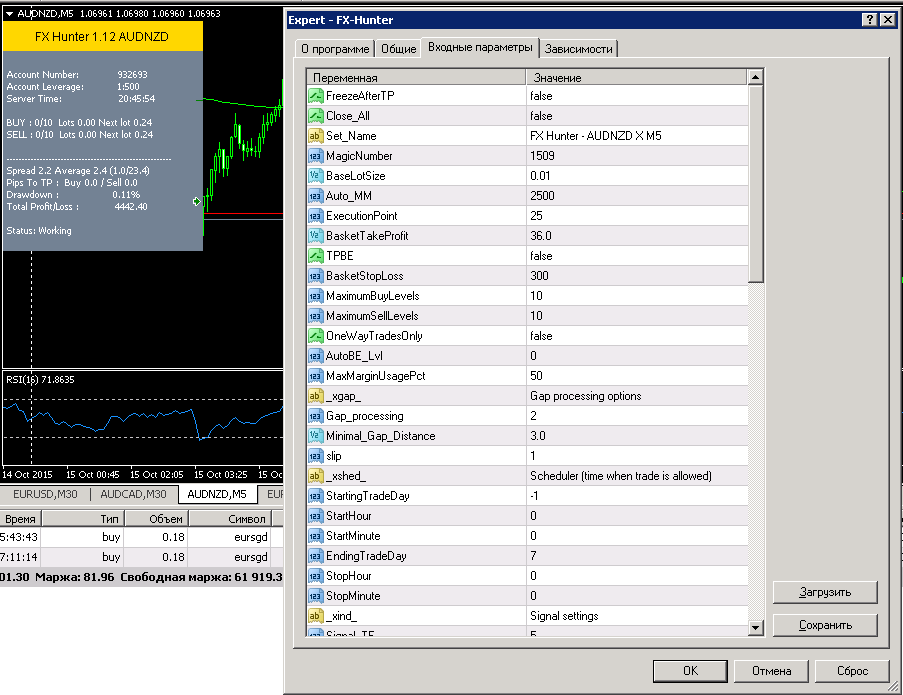Click the scrollbar up arrow in parameters list
Screen dimensions: 903x695
[x=756, y=77]
